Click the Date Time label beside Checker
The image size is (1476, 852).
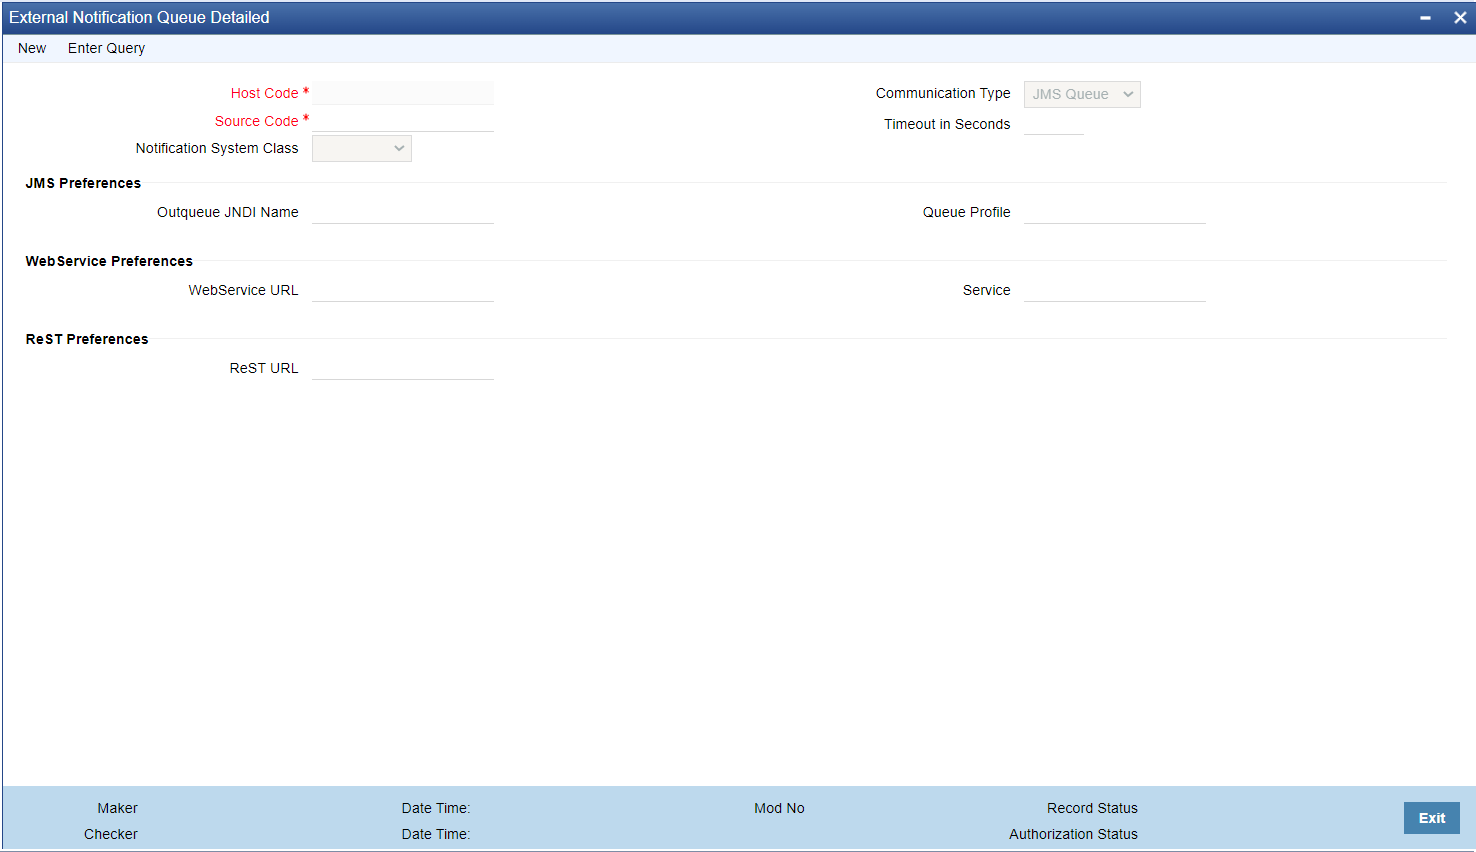(x=436, y=834)
